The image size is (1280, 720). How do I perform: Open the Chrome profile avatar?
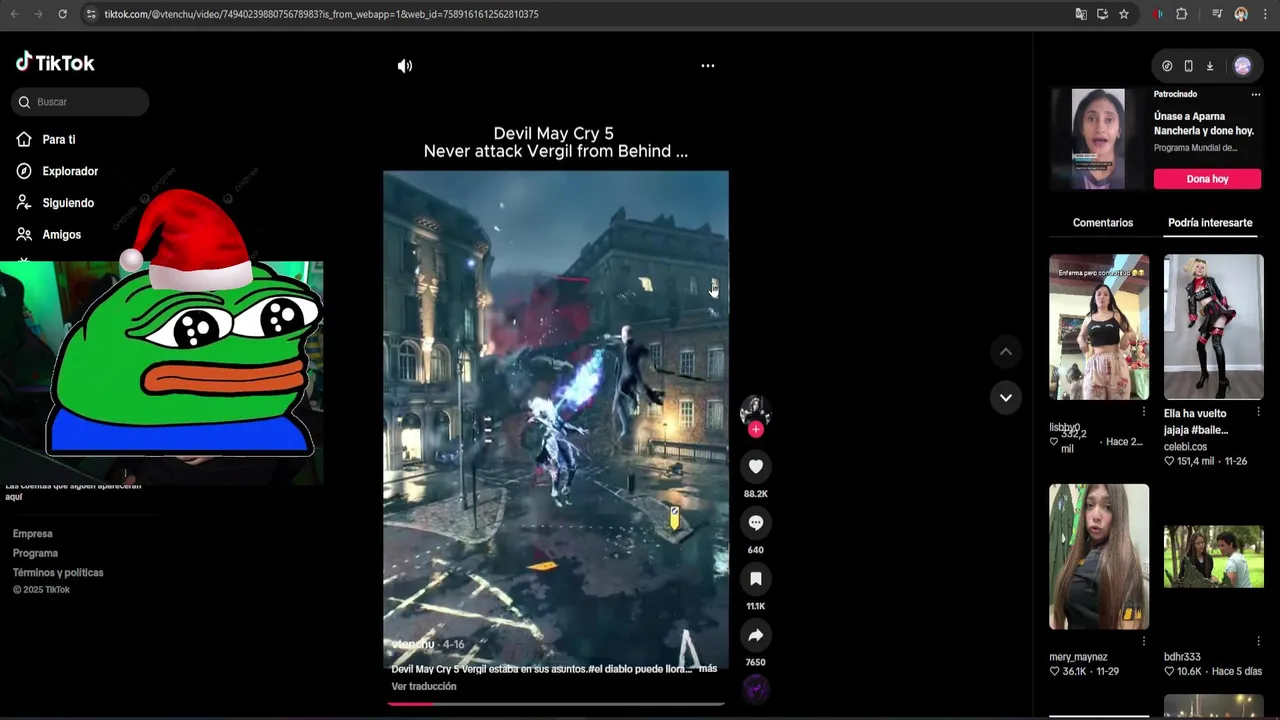point(1241,14)
